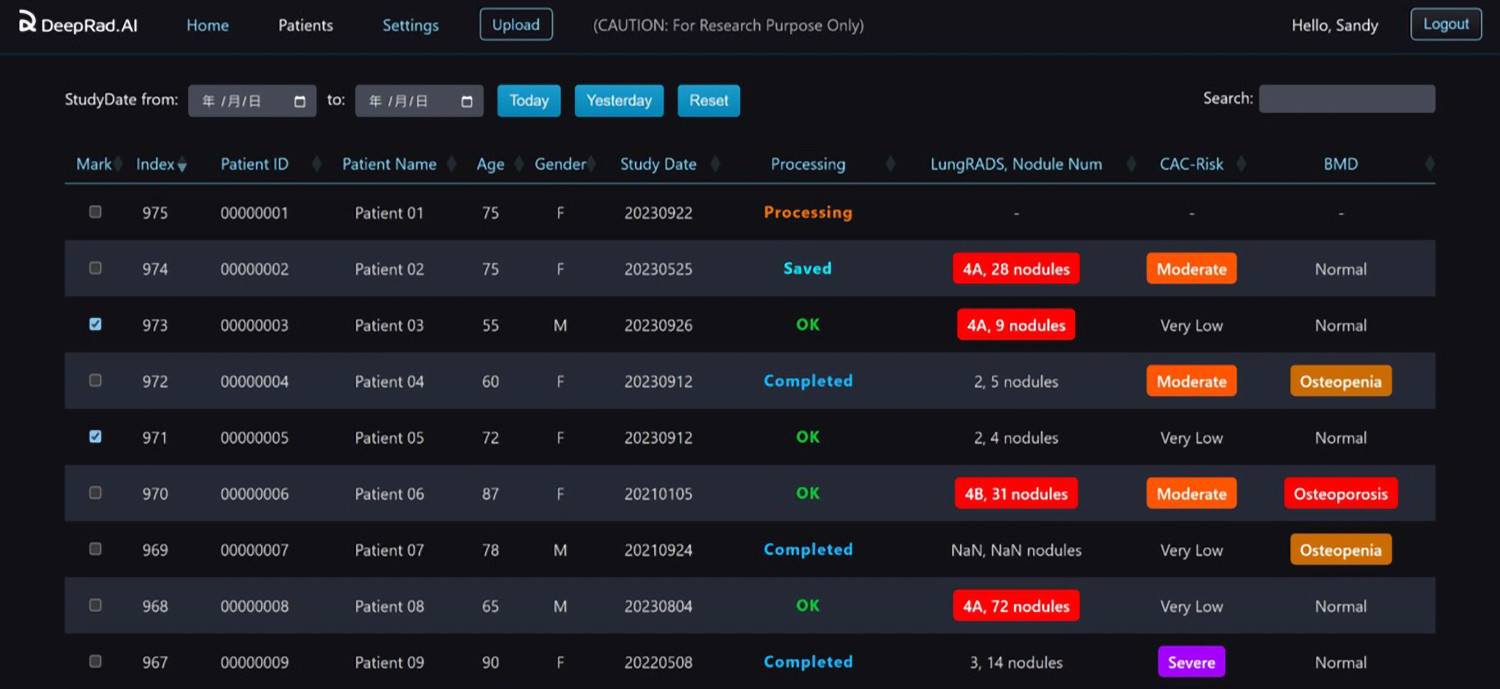This screenshot has width=1500, height=689.
Task: Sort by Index column arrow
Action: pyautogui.click(x=182, y=165)
